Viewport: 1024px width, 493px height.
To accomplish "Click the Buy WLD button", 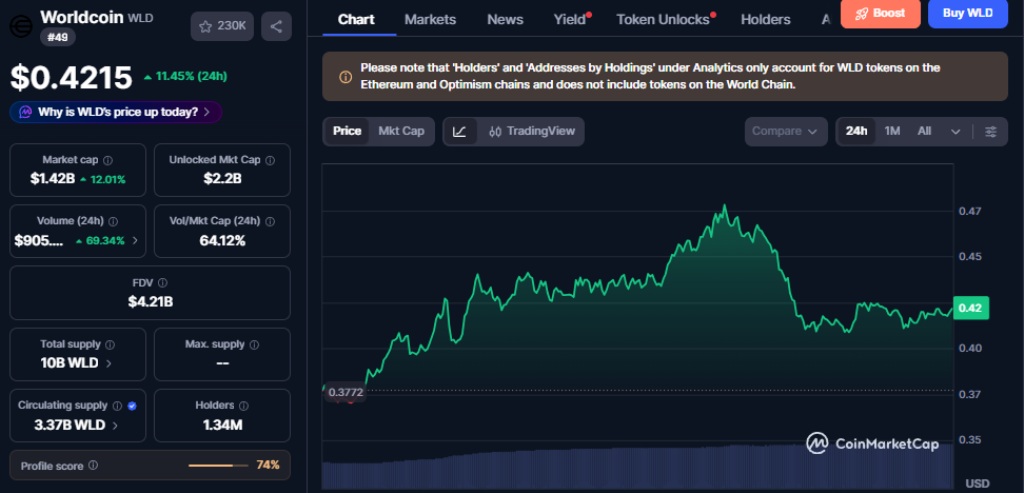I will pos(968,14).
